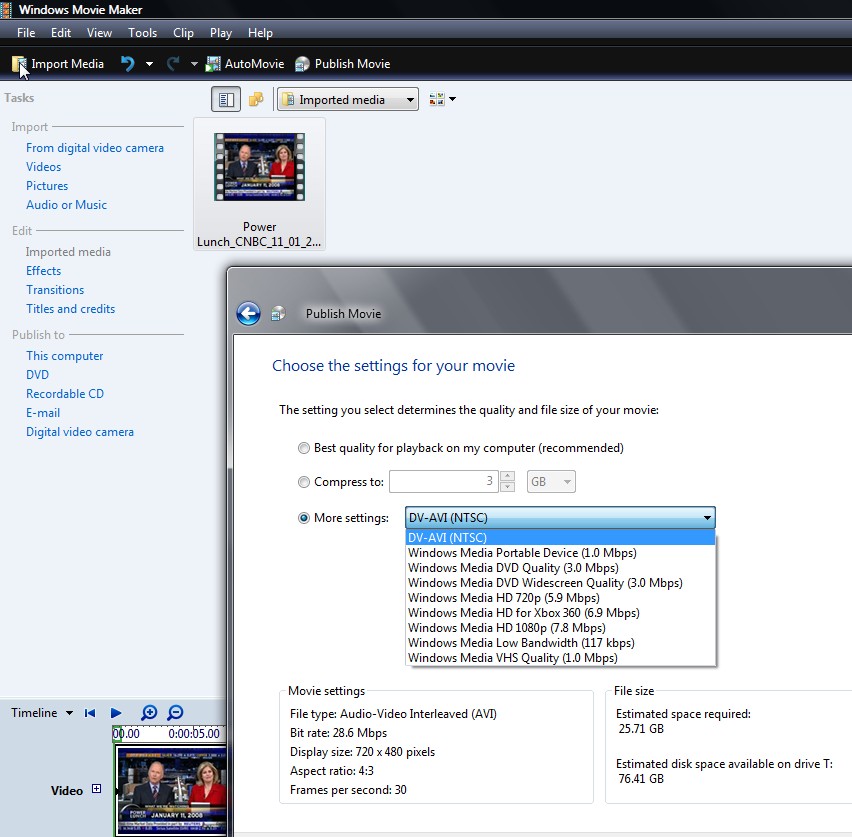This screenshot has width=852, height=837.
Task: Open the Clip menu
Action: (183, 33)
